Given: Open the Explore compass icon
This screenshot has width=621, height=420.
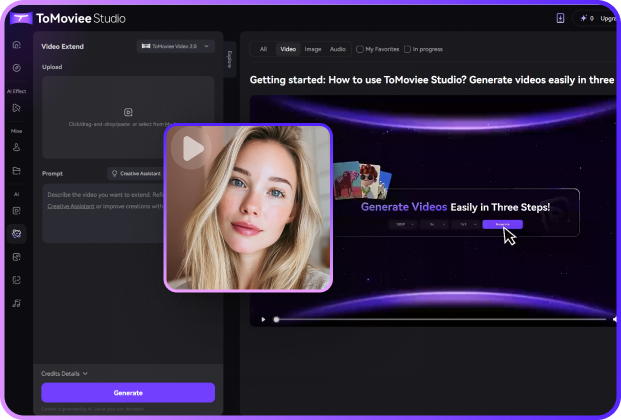Looking at the screenshot, I should click(17, 68).
